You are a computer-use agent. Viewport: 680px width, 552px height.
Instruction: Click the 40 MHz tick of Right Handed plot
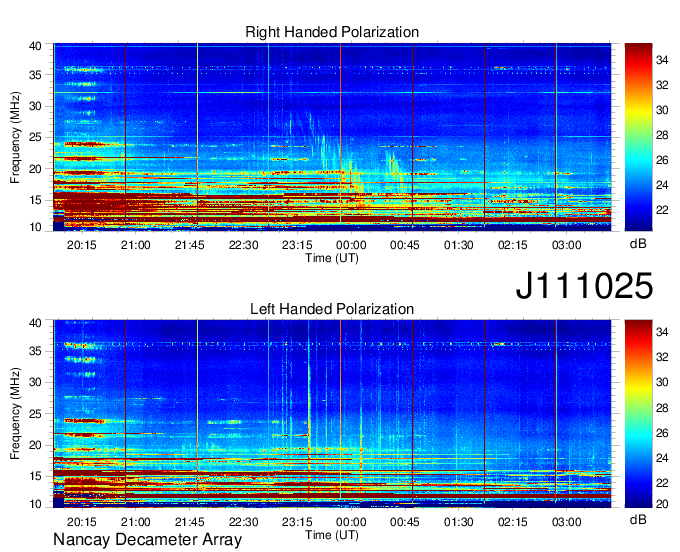35,46
